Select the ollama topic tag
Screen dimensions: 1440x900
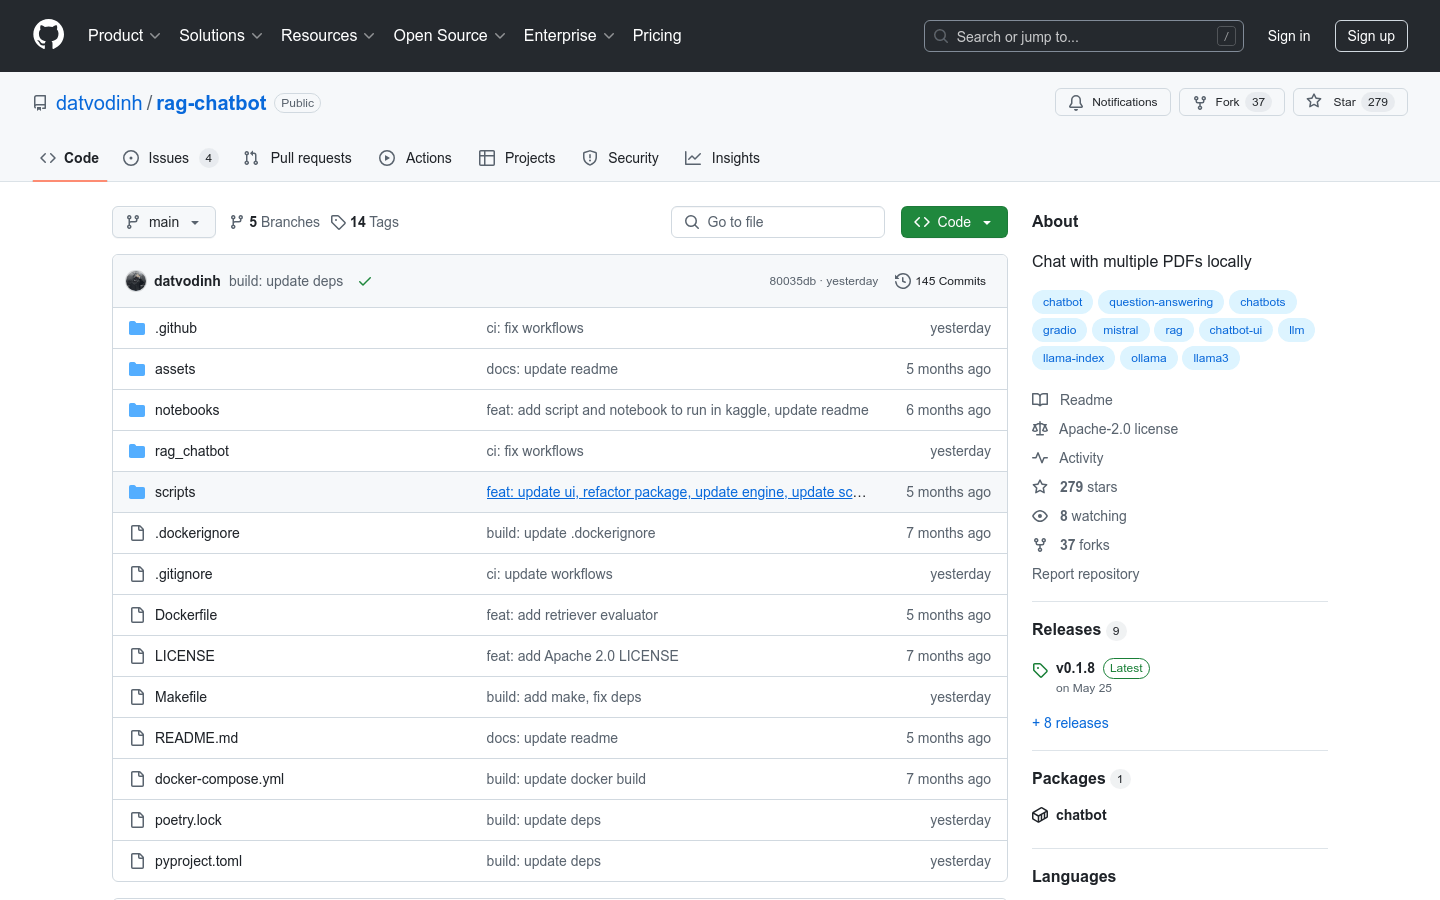pos(1148,358)
